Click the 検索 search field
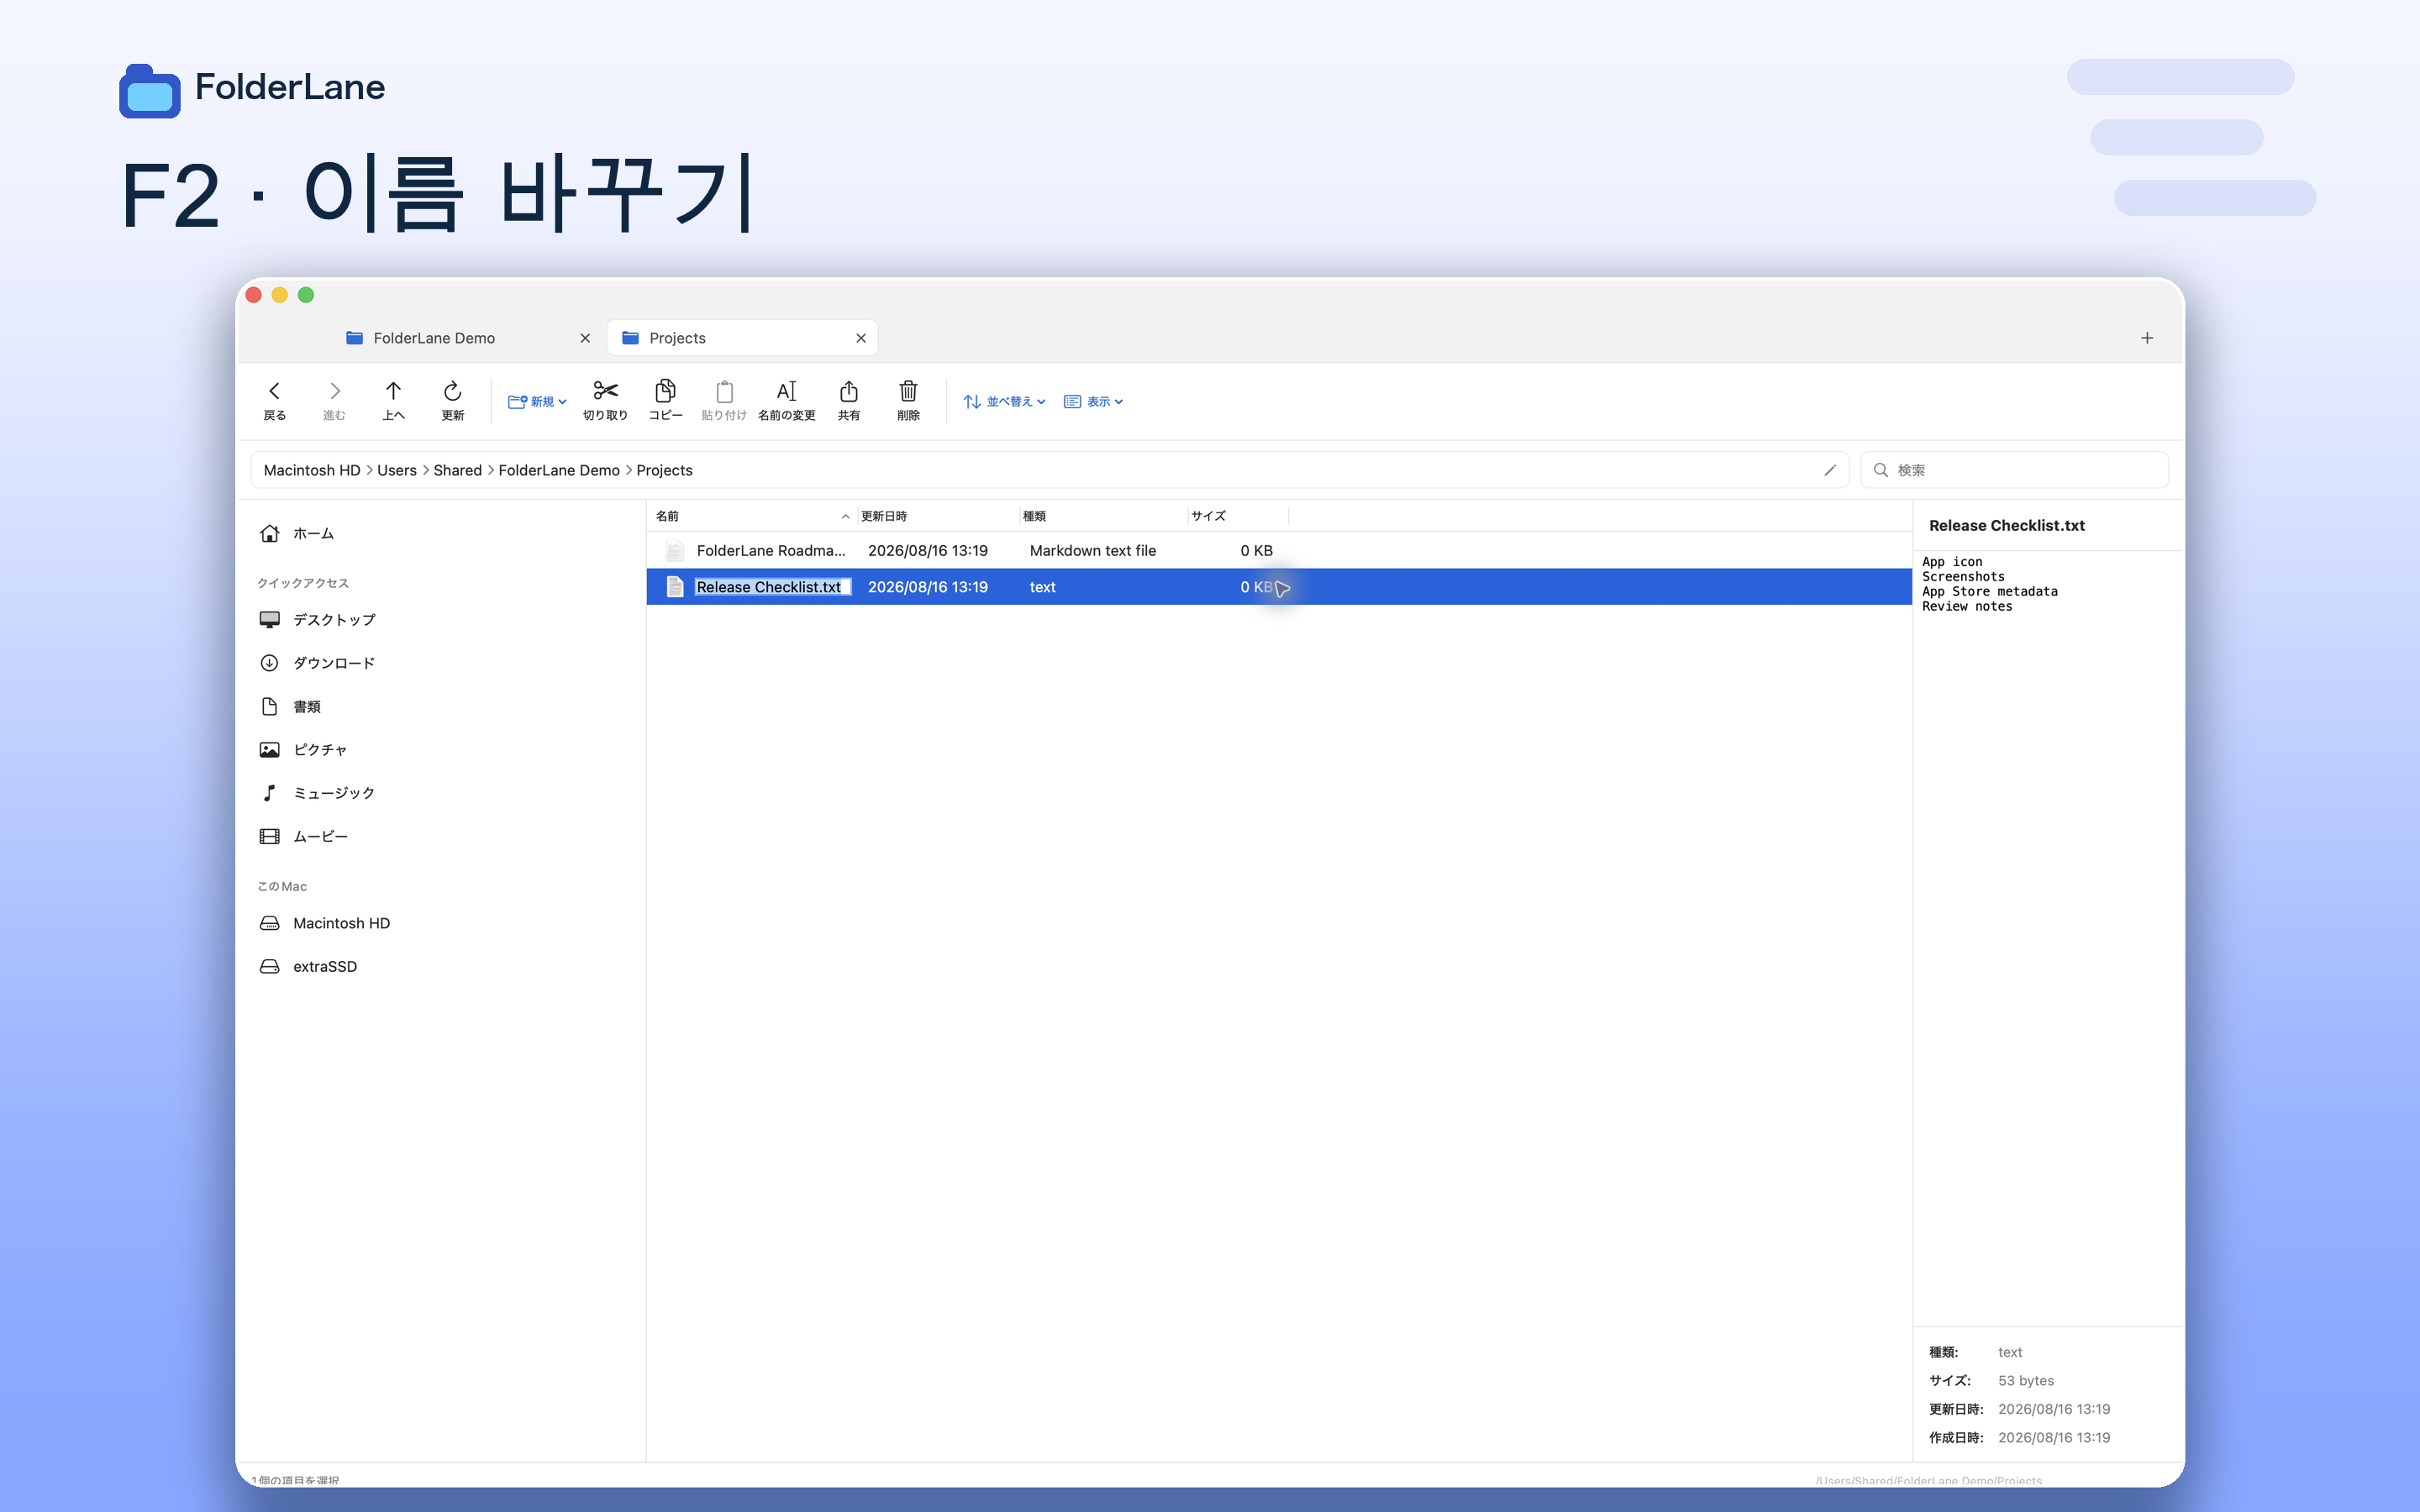This screenshot has height=1512, width=2420. click(x=2014, y=470)
